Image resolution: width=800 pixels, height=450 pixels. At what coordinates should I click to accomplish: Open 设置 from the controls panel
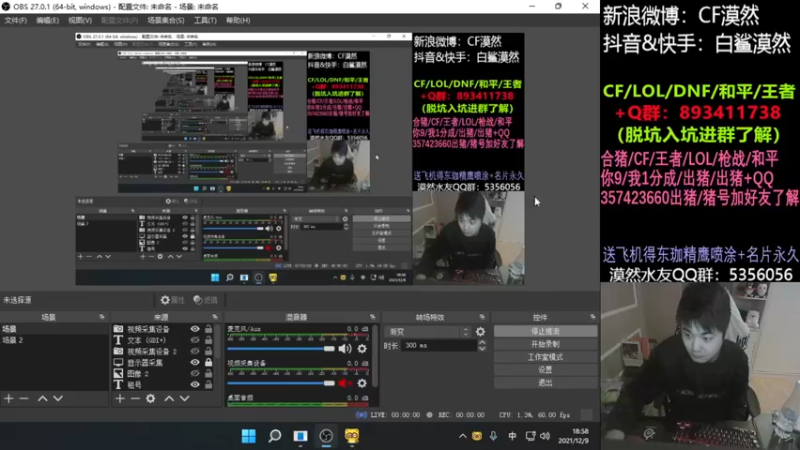coord(545,370)
